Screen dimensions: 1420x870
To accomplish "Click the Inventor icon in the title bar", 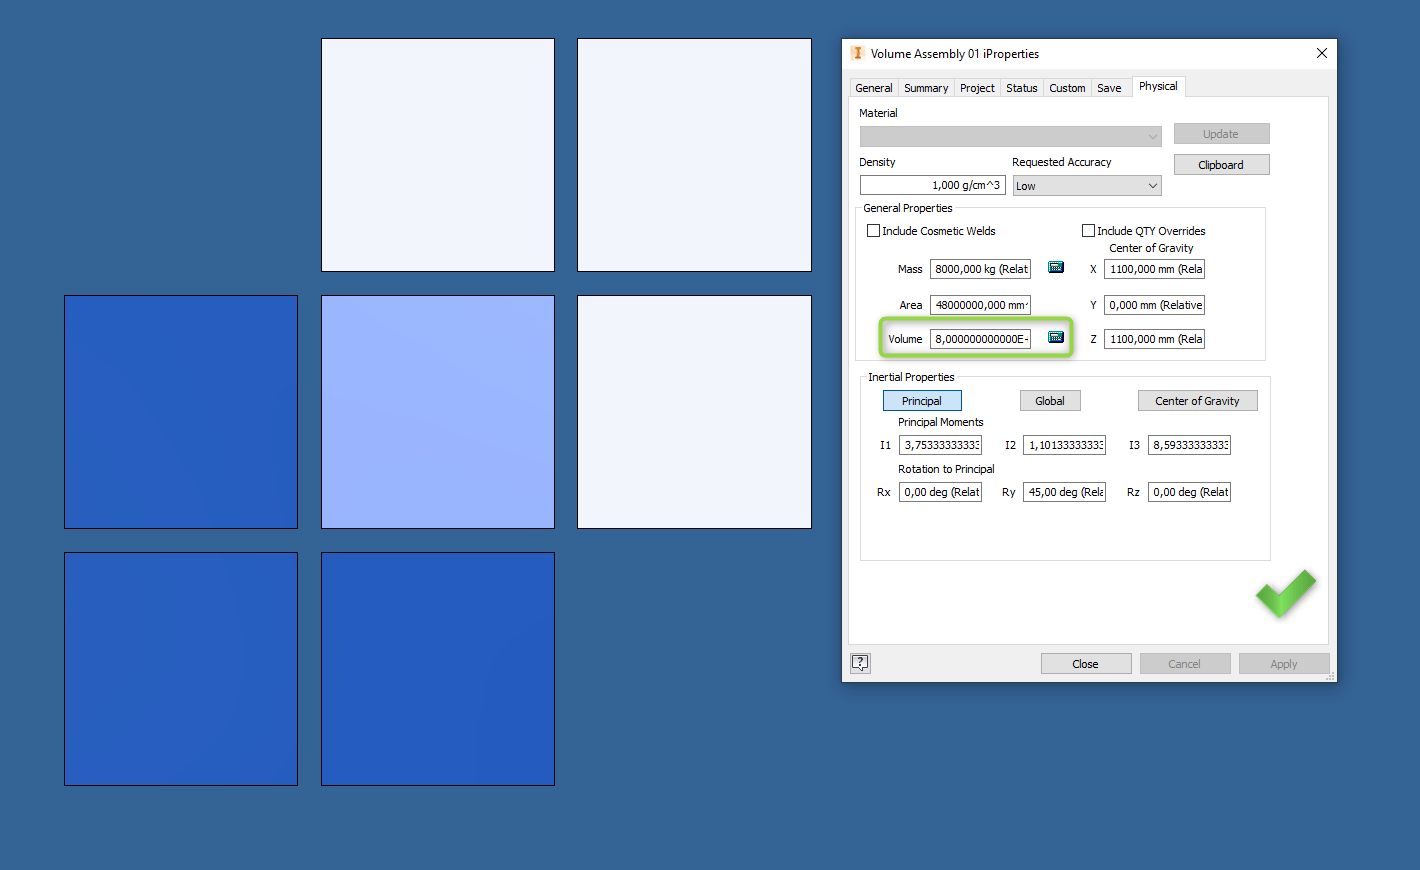I will point(857,53).
